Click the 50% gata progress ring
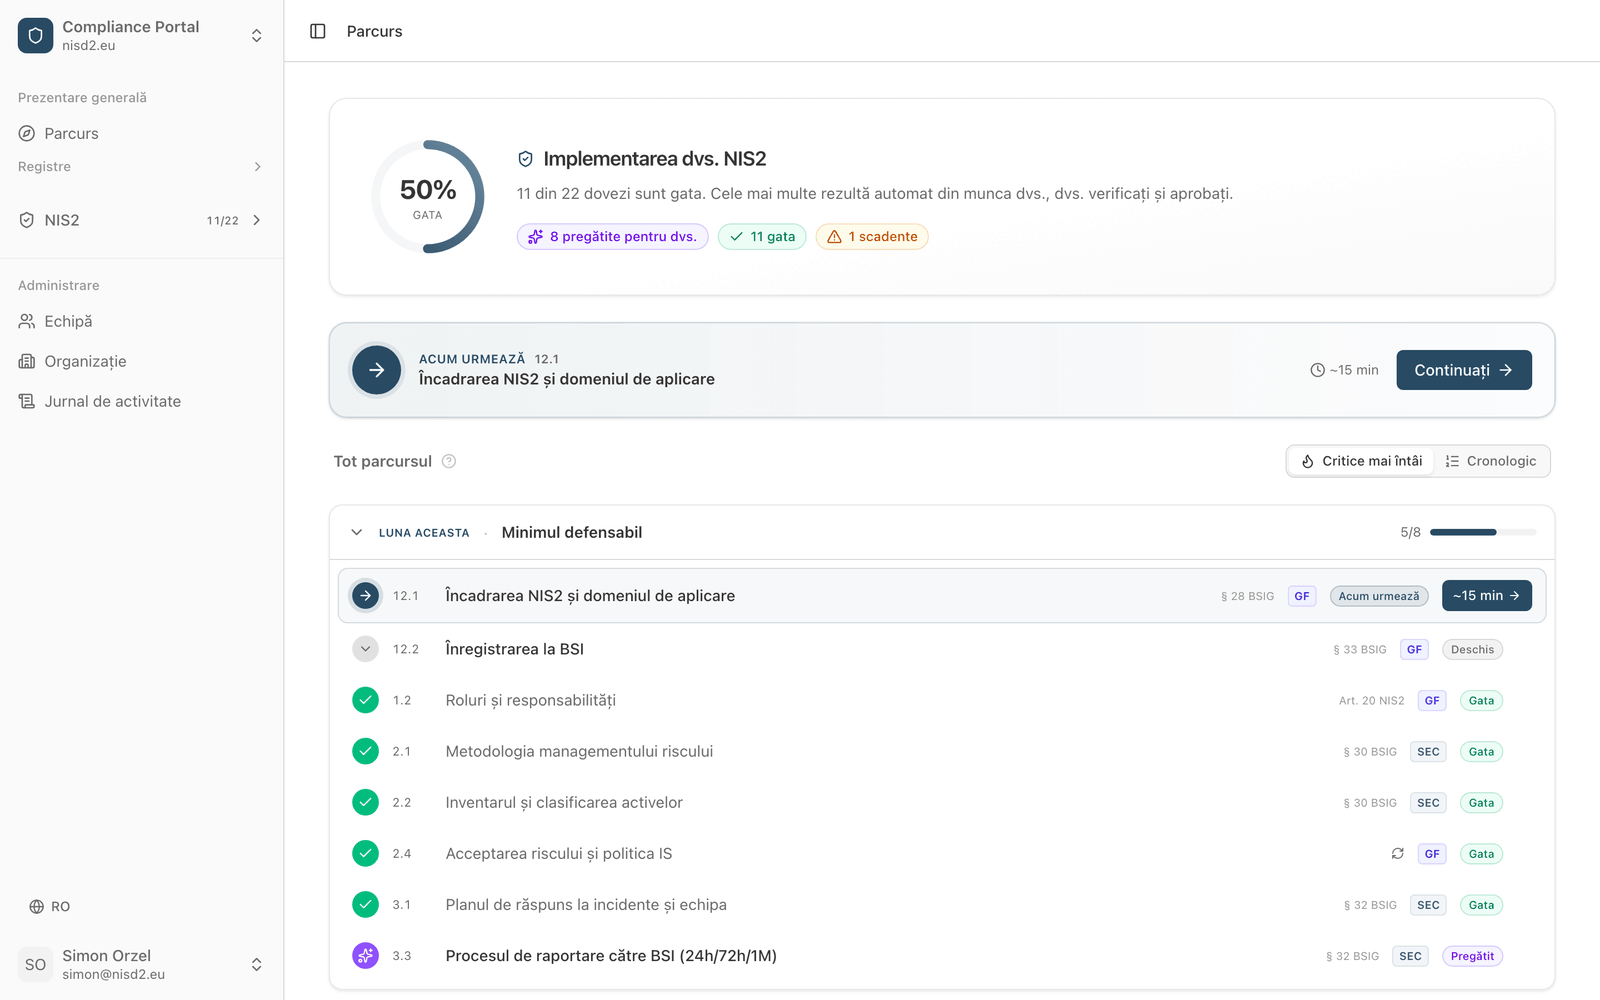This screenshot has width=1600, height=1000. 428,197
